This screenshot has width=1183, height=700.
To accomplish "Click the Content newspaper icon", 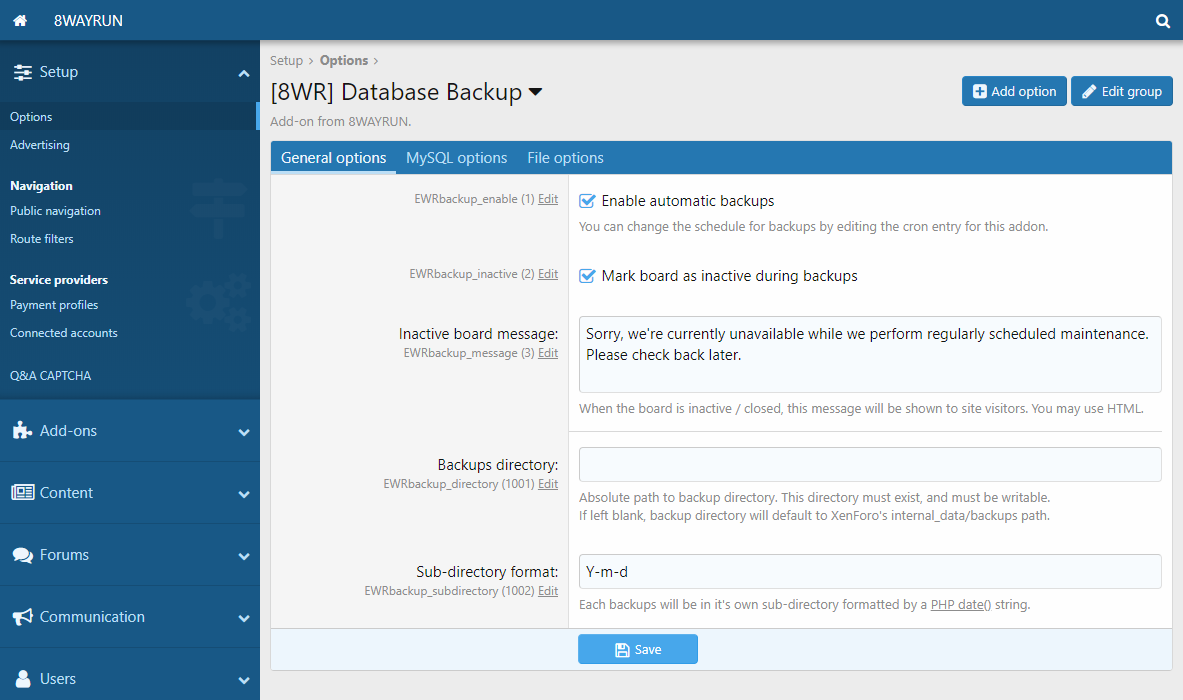I will tap(22, 493).
